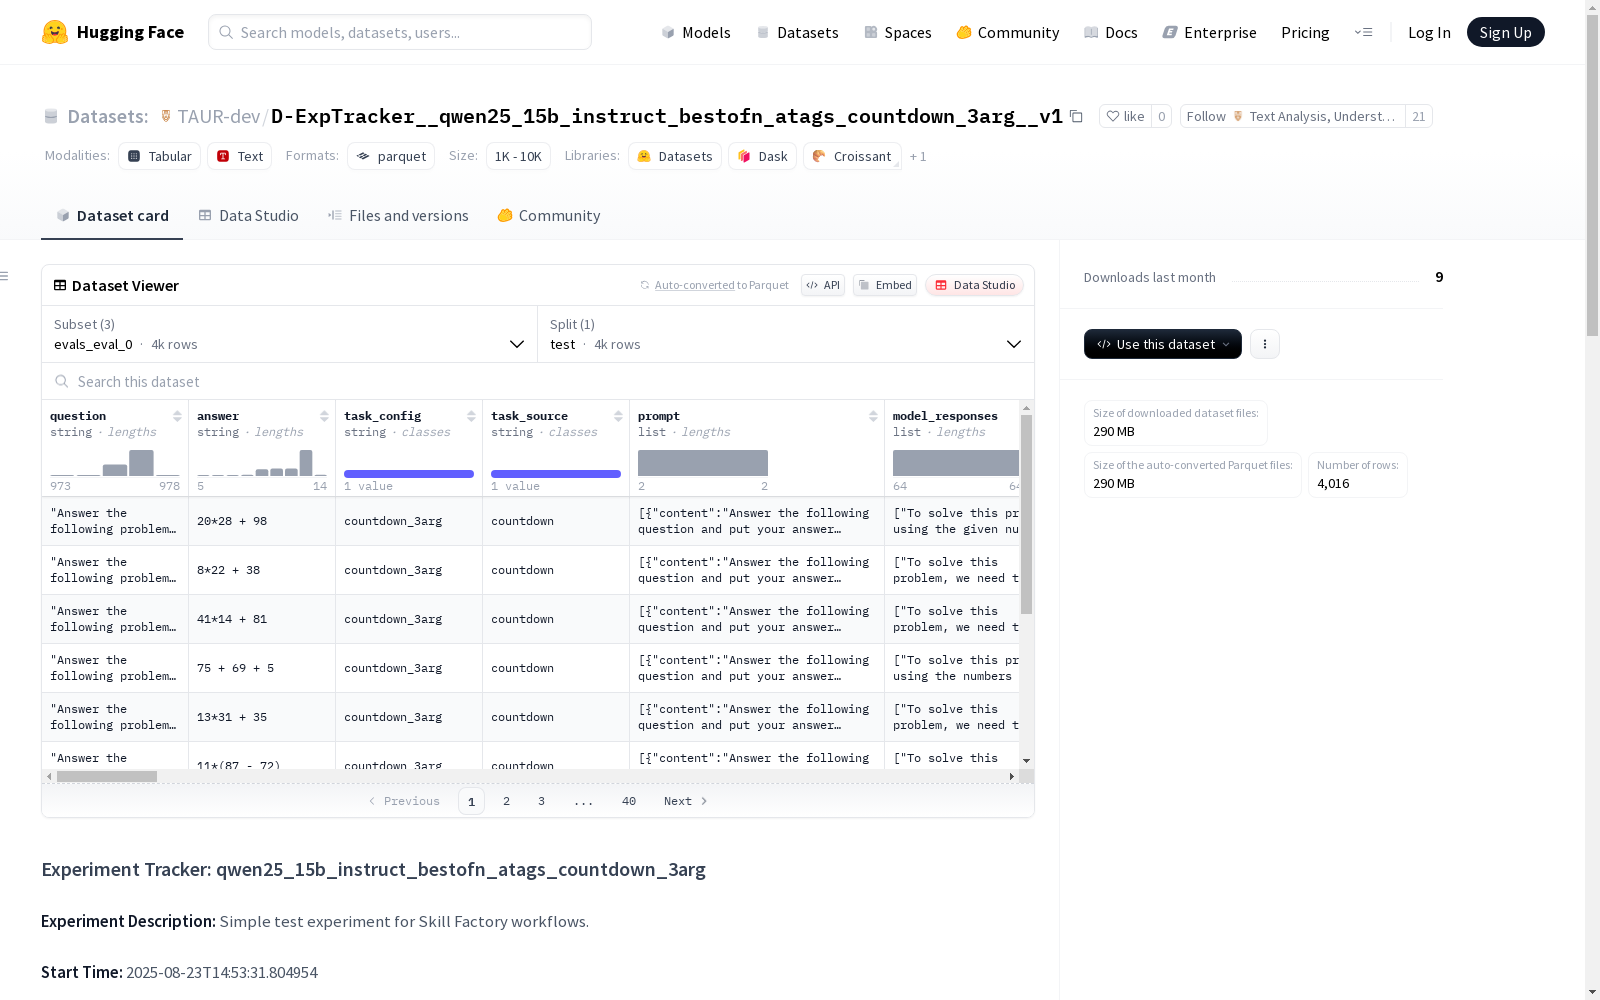Follow Text Analysis organization
The image size is (1600, 1000).
(x=1293, y=116)
